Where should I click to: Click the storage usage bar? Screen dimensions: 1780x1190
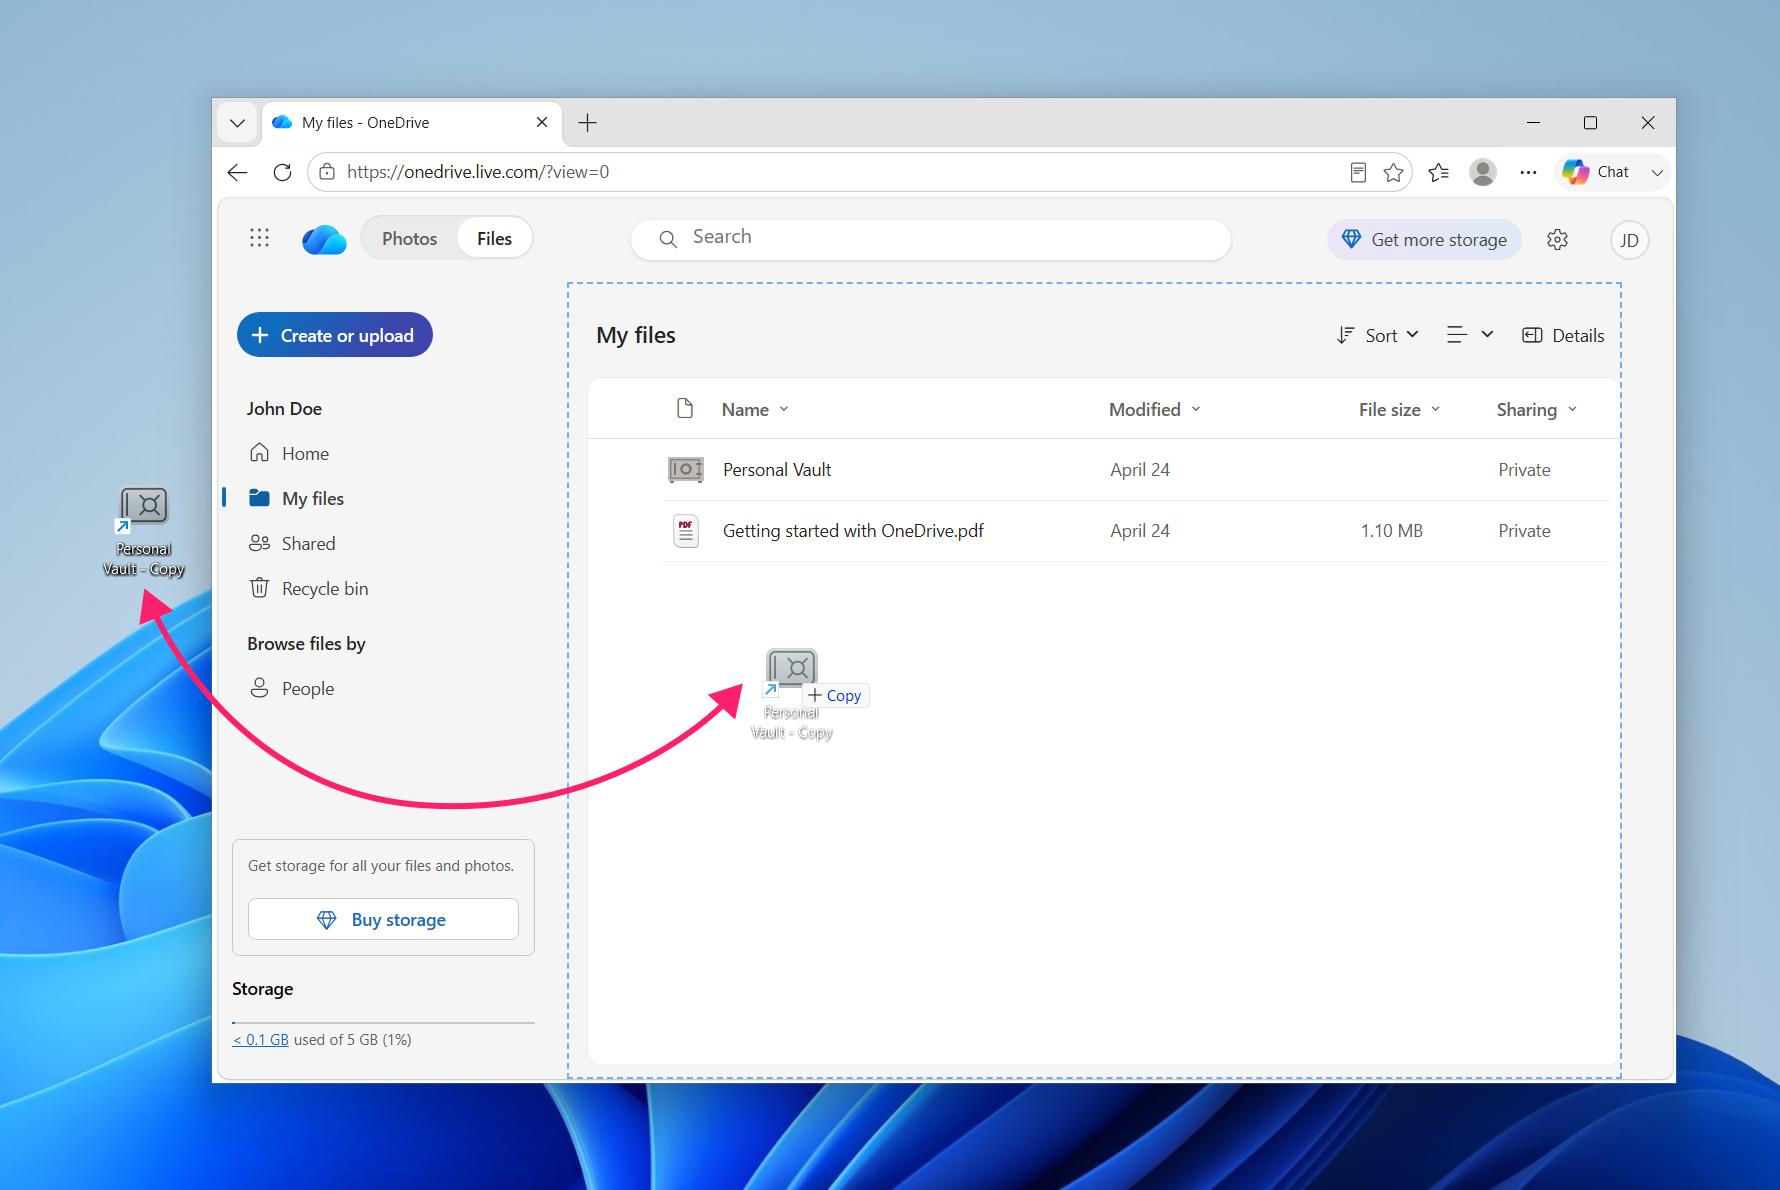(383, 1022)
